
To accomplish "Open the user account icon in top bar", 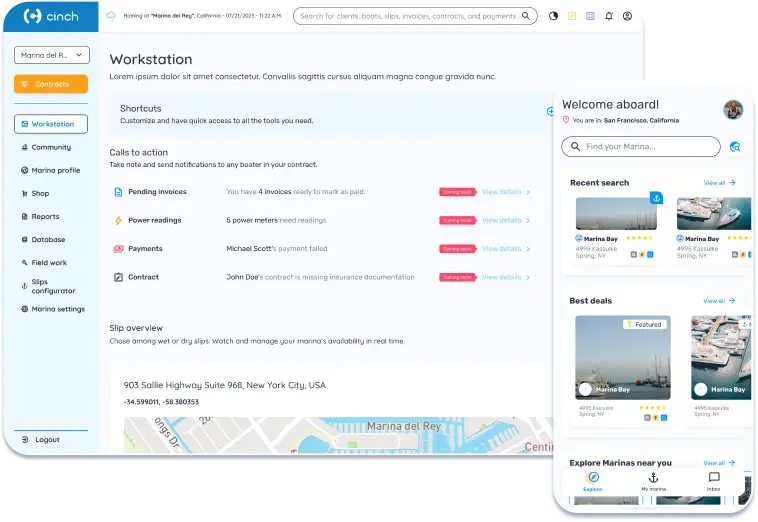I will [627, 16].
